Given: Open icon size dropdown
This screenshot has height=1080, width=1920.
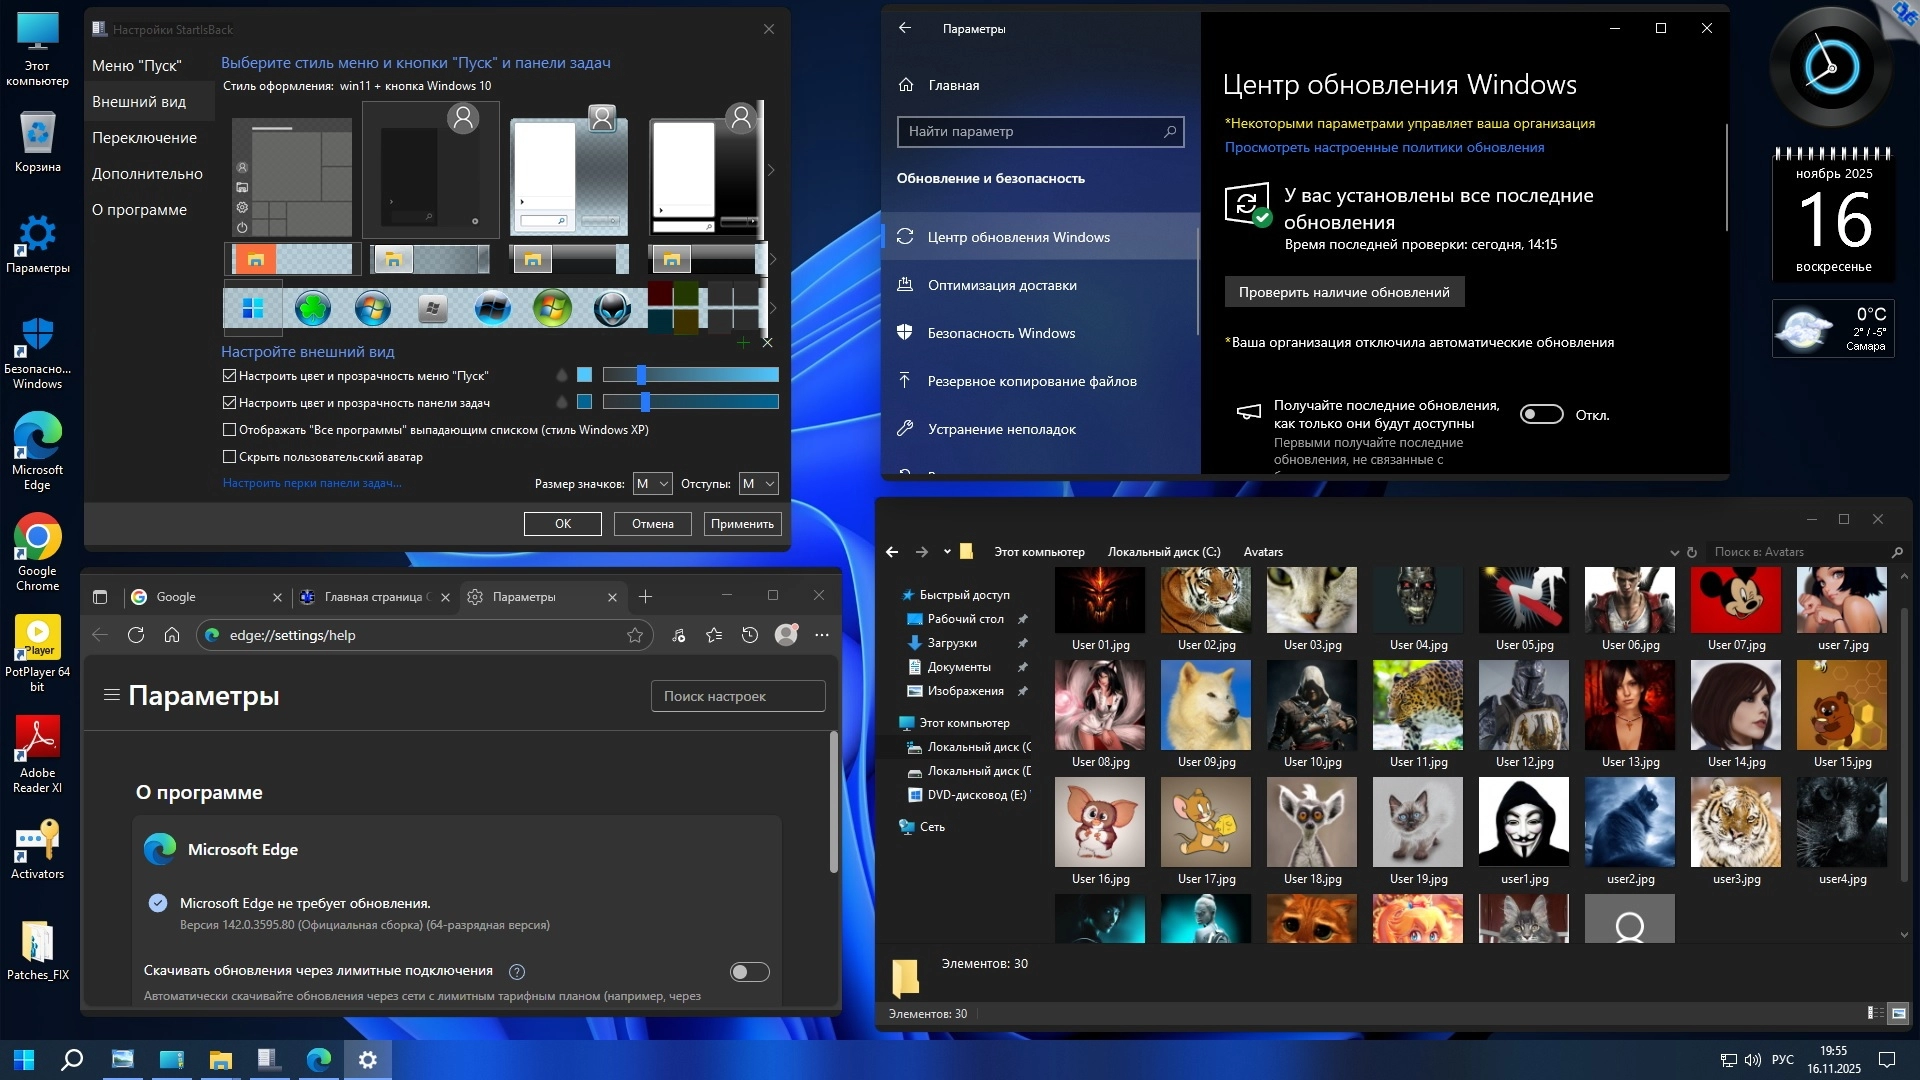Looking at the screenshot, I should point(652,484).
